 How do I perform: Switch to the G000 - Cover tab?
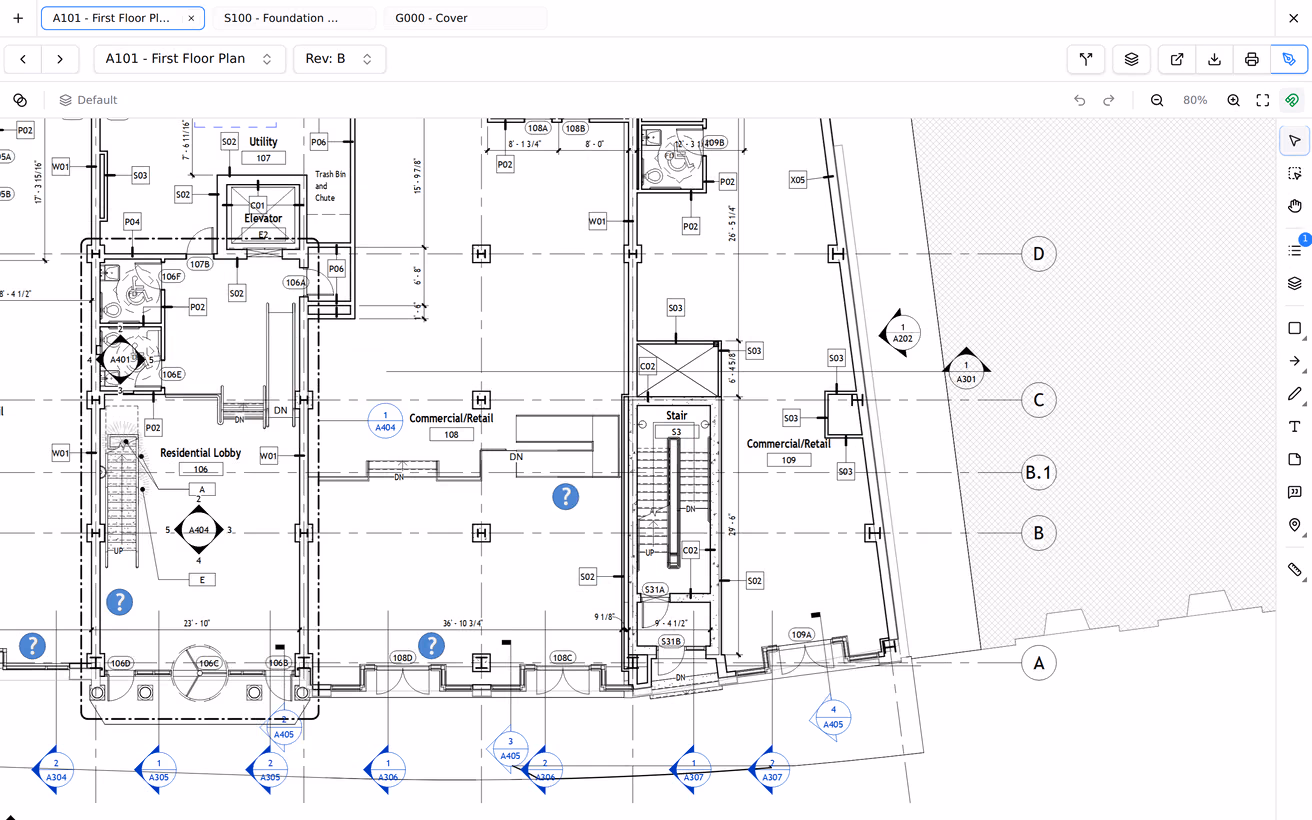coord(465,18)
